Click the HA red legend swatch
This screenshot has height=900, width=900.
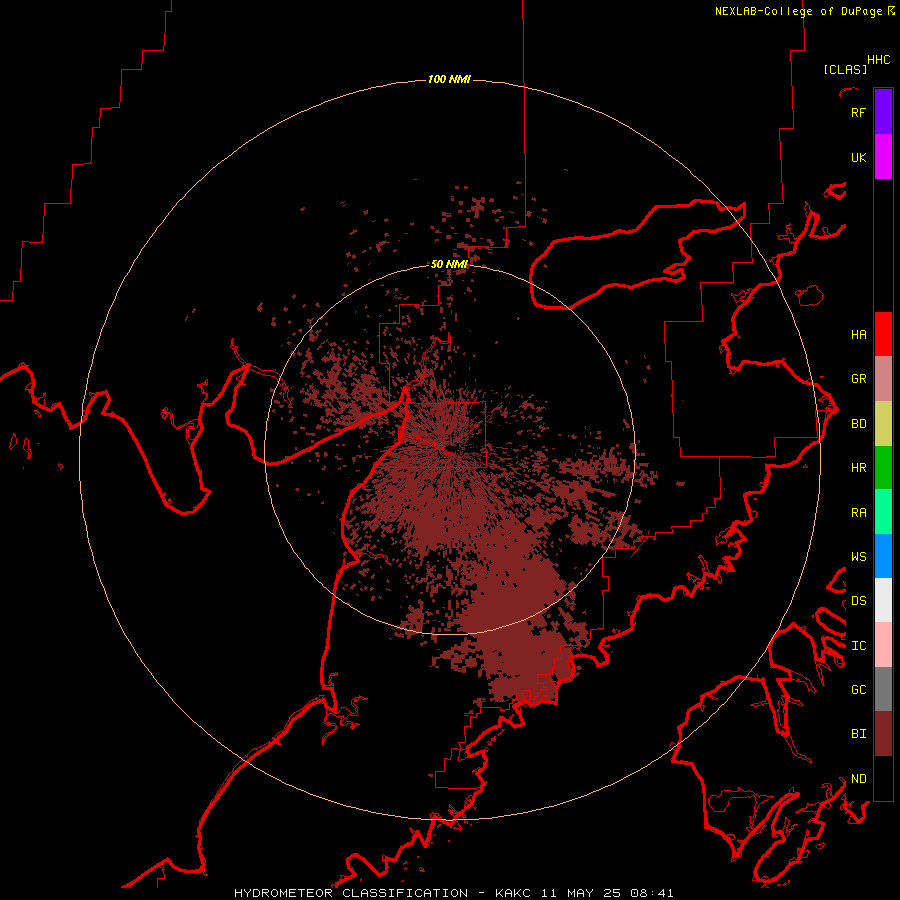point(883,334)
